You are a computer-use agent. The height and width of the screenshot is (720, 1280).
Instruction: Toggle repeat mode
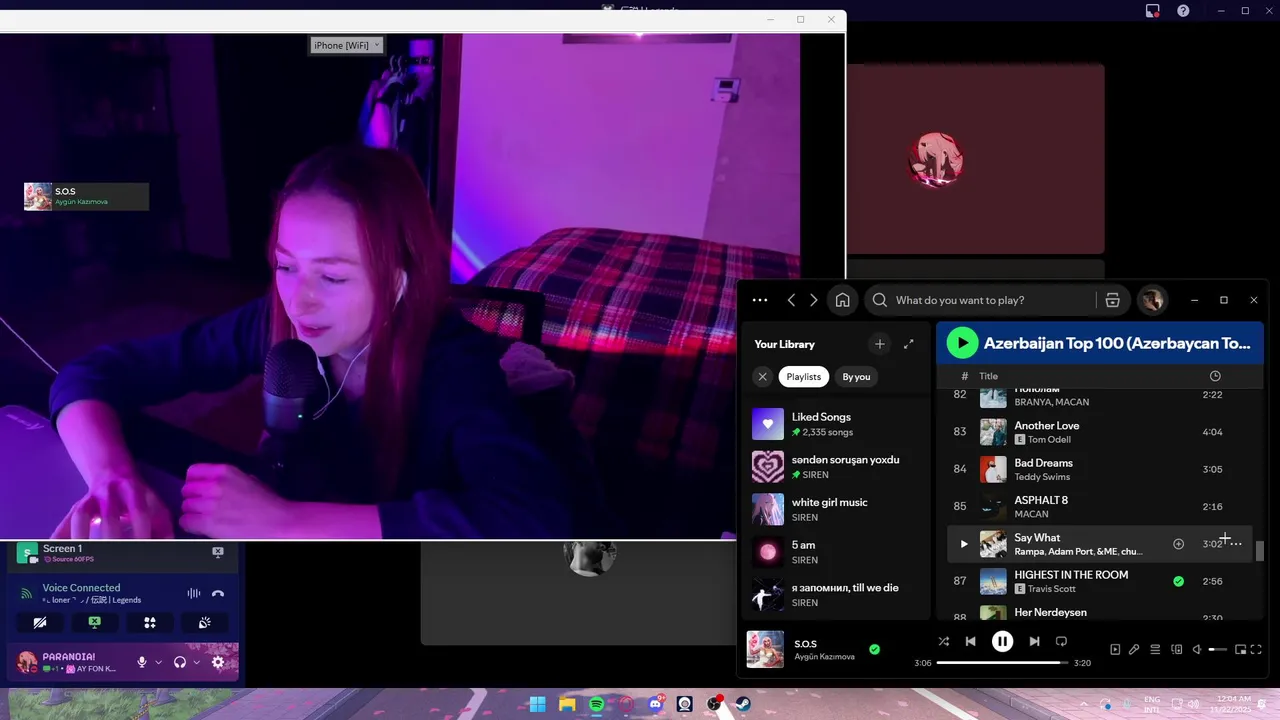point(1061,641)
